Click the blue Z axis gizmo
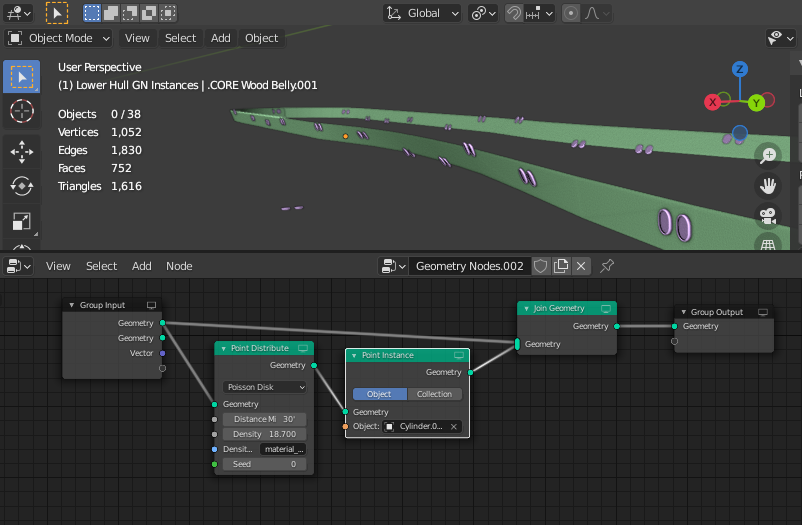The height and width of the screenshot is (525, 802). (740, 69)
